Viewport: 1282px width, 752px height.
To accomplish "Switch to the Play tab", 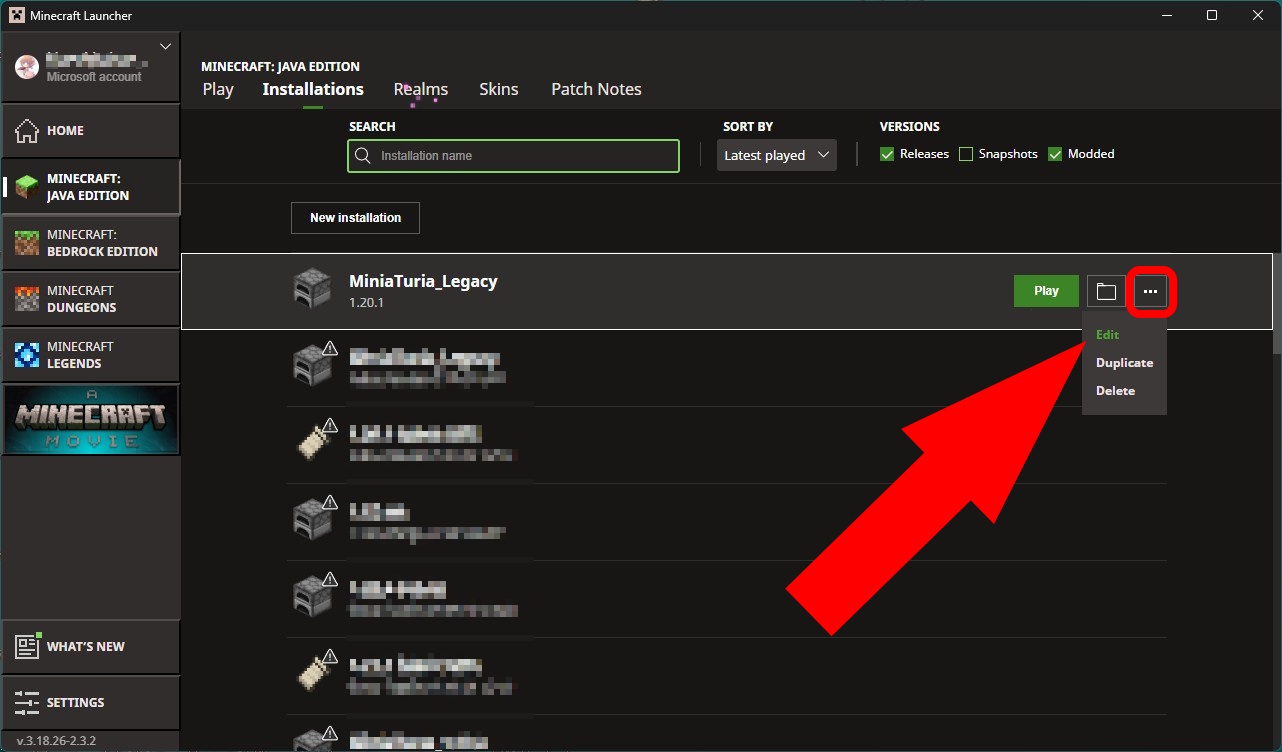I will point(218,89).
